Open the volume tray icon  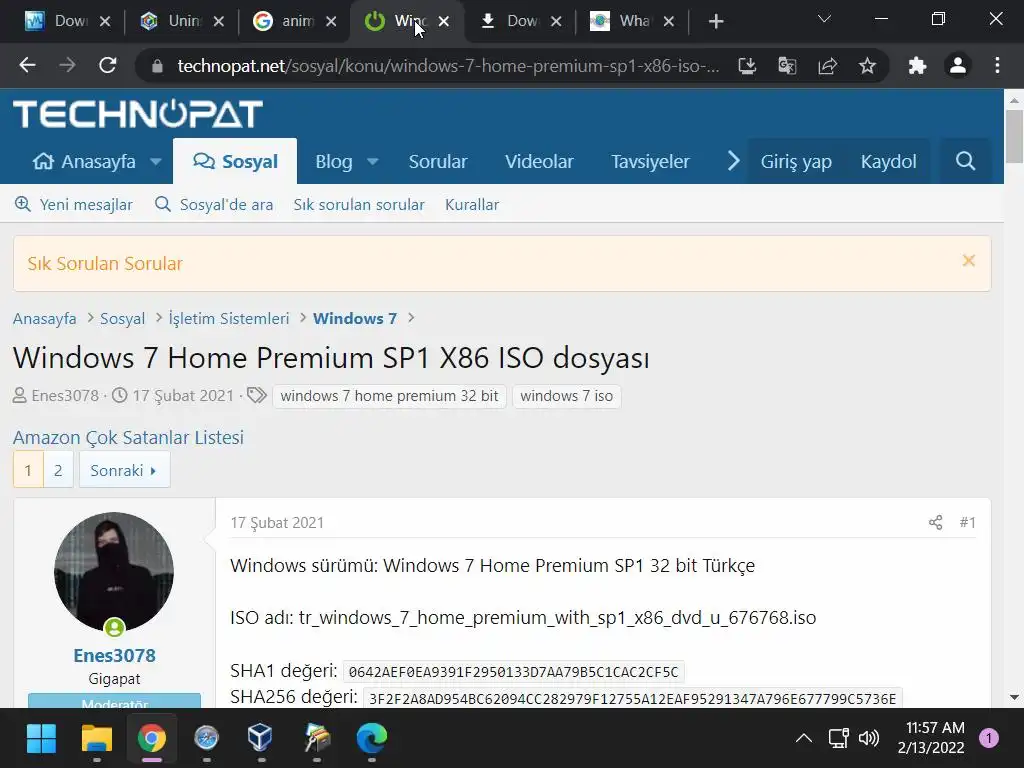pyautogui.click(x=869, y=739)
